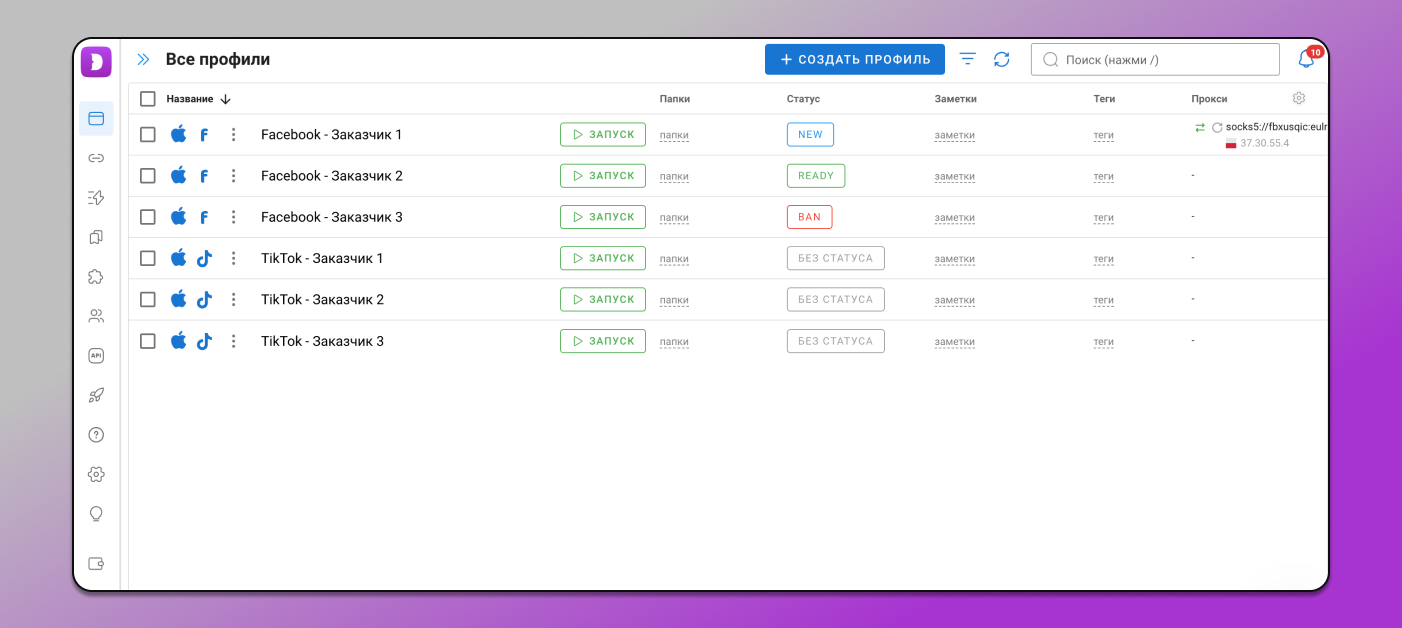Toggle the select all profiles checkbox
Screen dimensions: 1402x628
point(148,99)
